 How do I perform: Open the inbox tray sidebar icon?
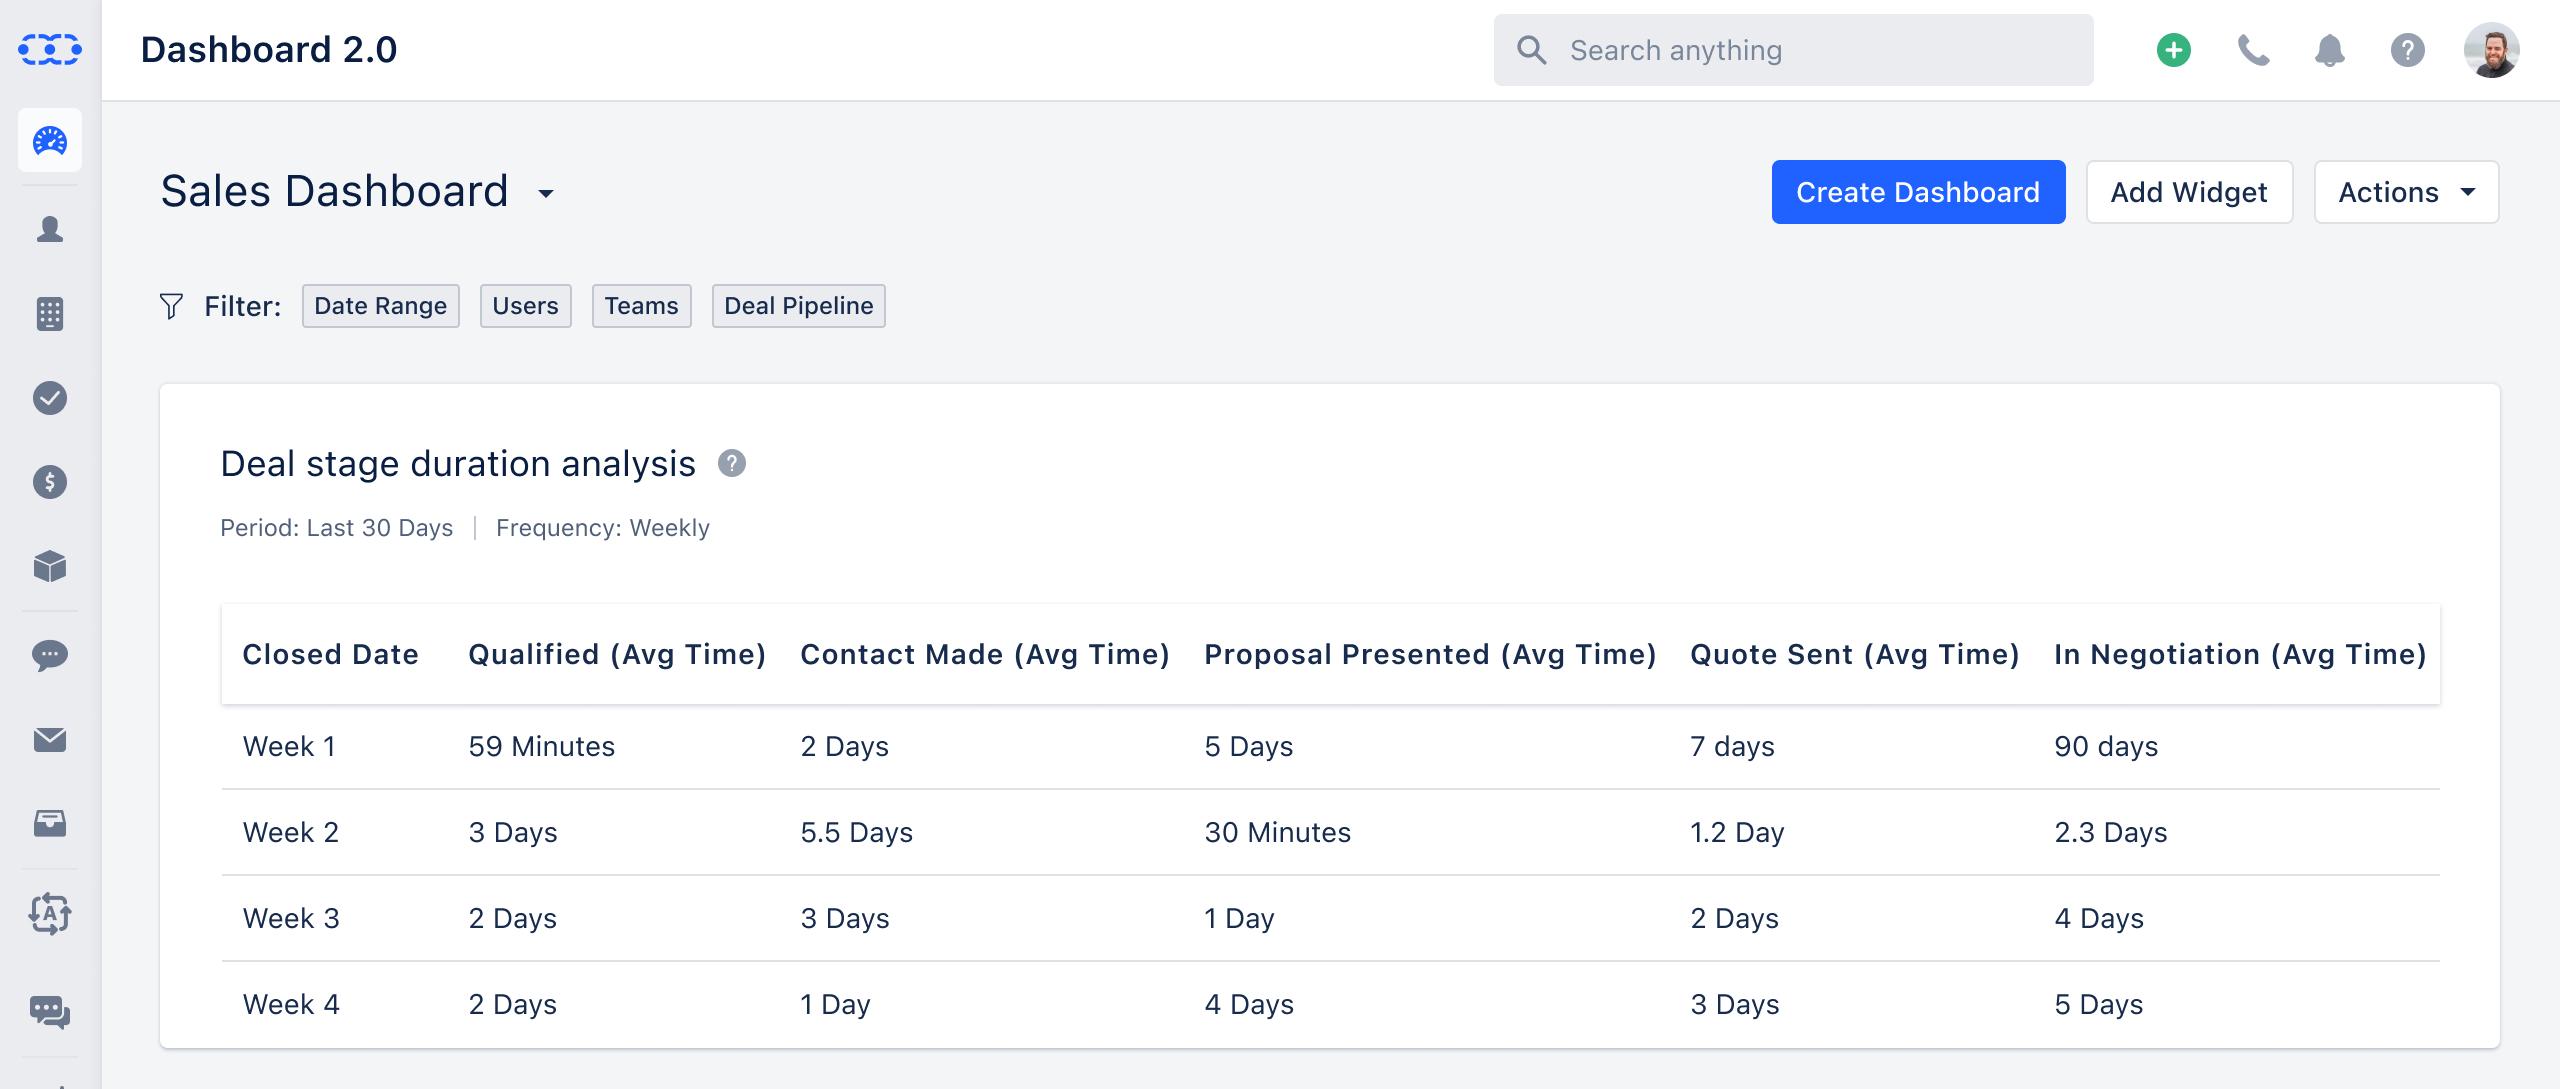(x=50, y=823)
